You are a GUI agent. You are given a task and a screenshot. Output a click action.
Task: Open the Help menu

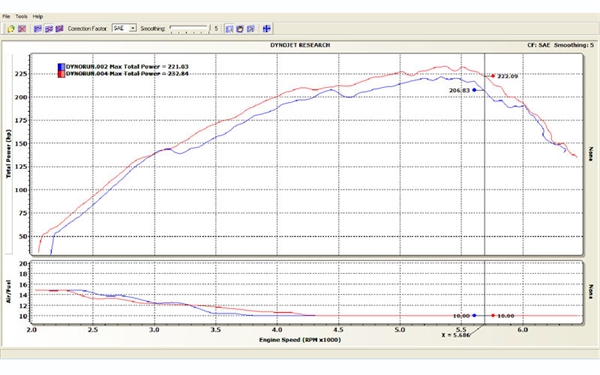[x=38, y=16]
